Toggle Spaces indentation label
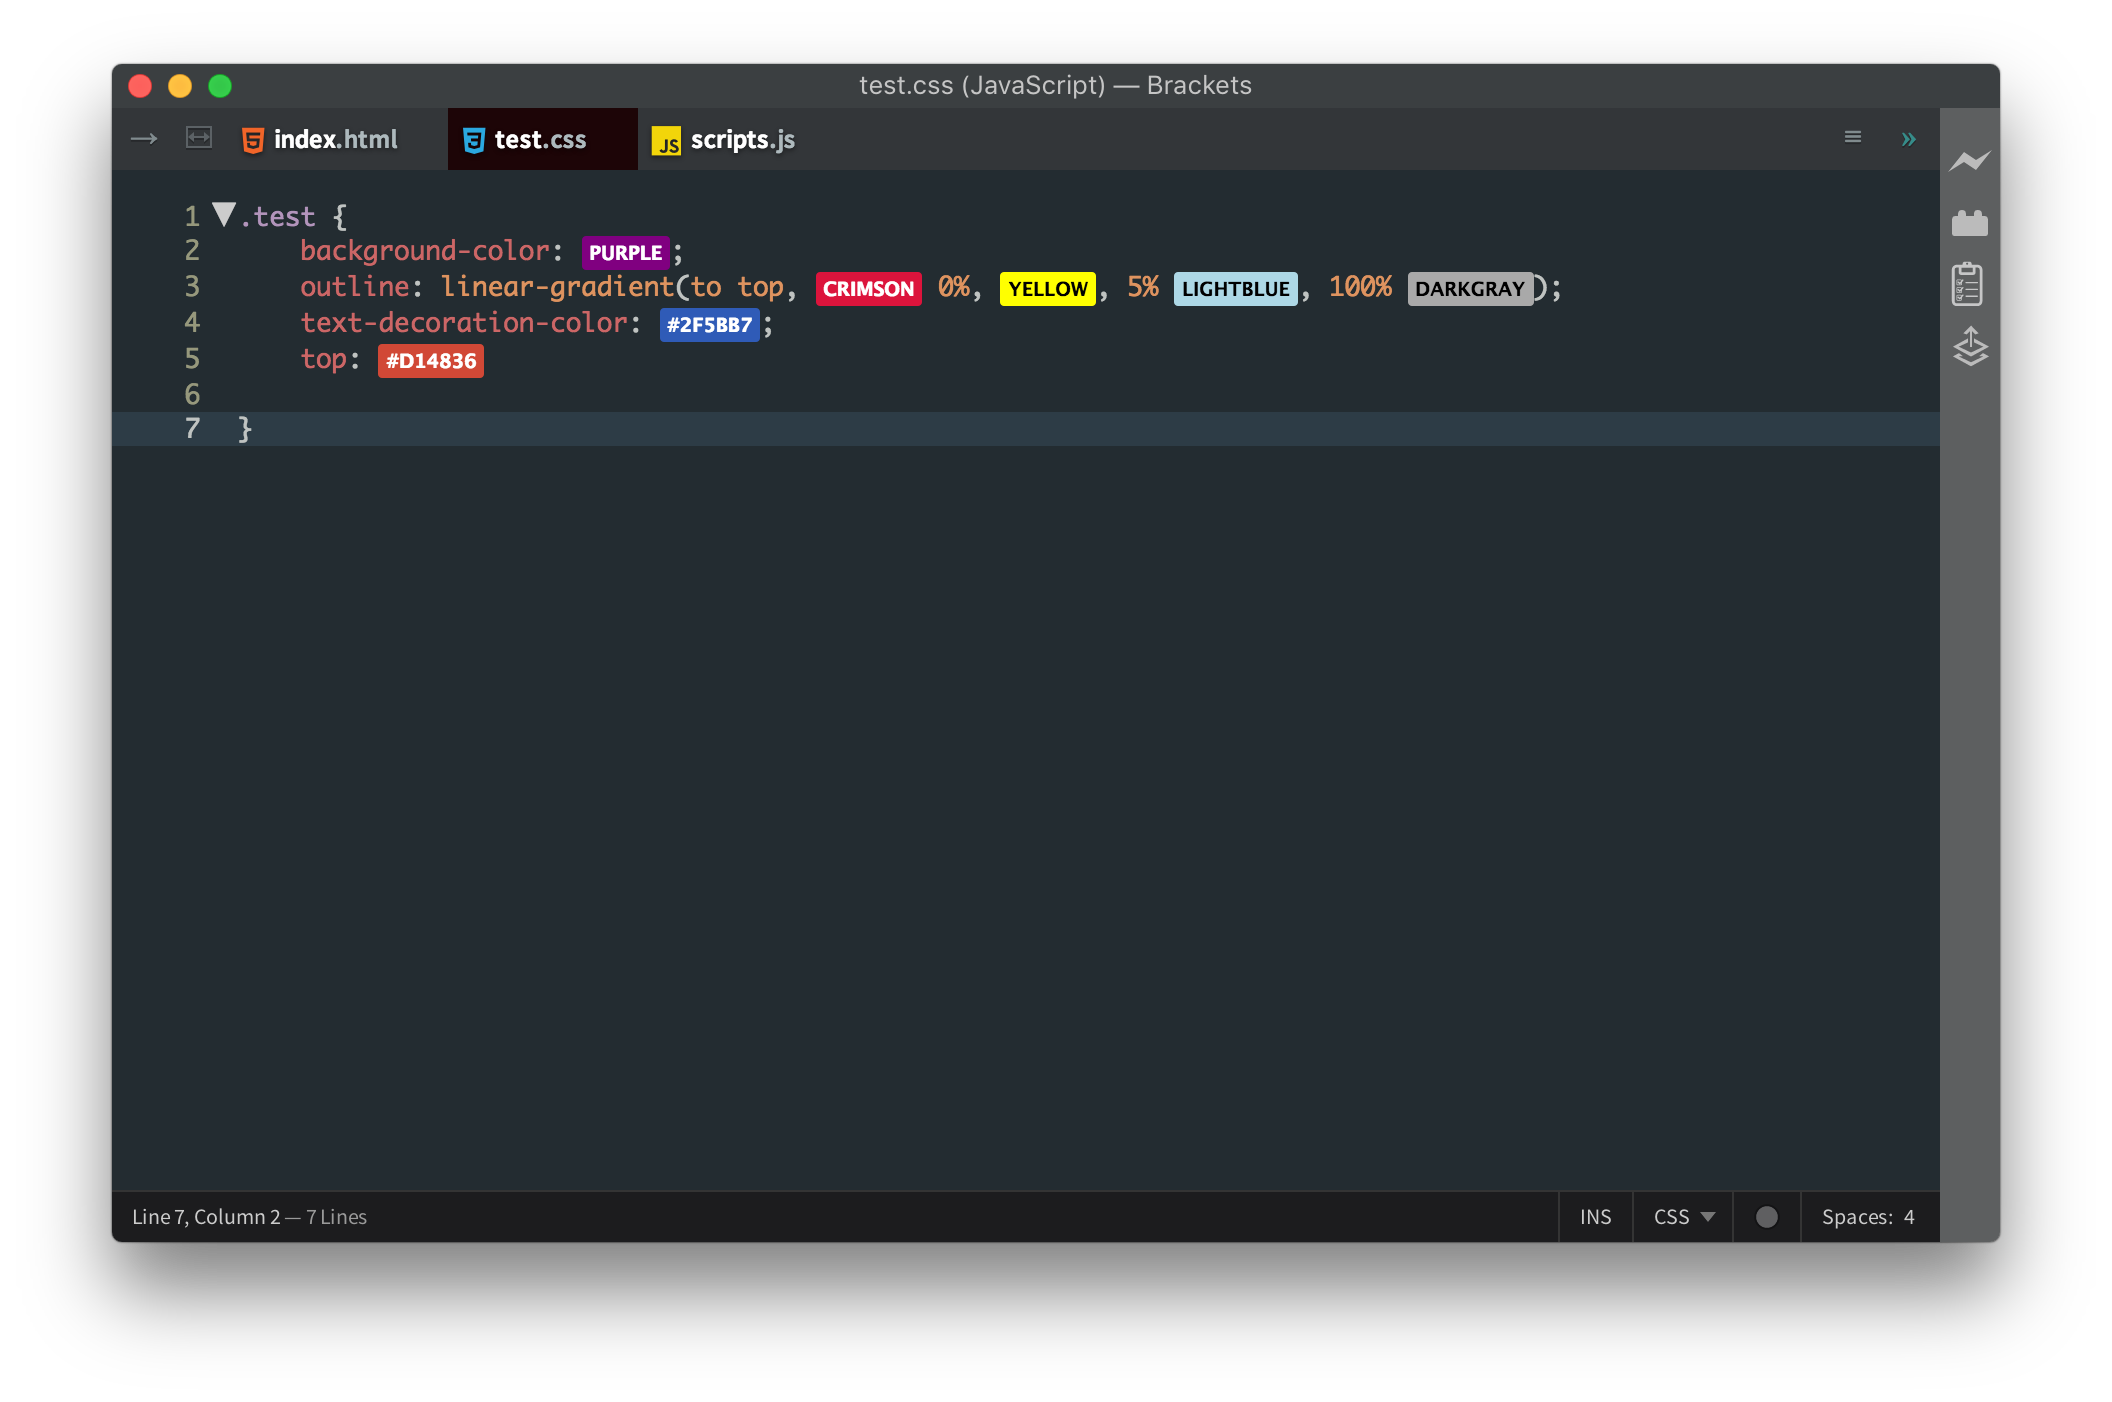The height and width of the screenshot is (1402, 2112). coord(1857,1217)
